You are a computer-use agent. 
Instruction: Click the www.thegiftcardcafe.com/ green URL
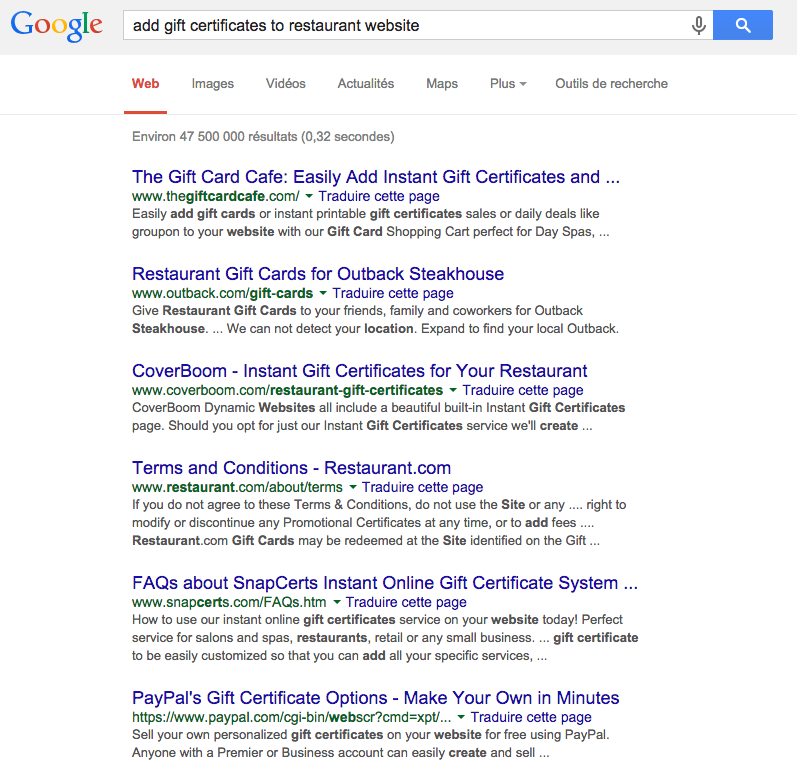[216, 196]
